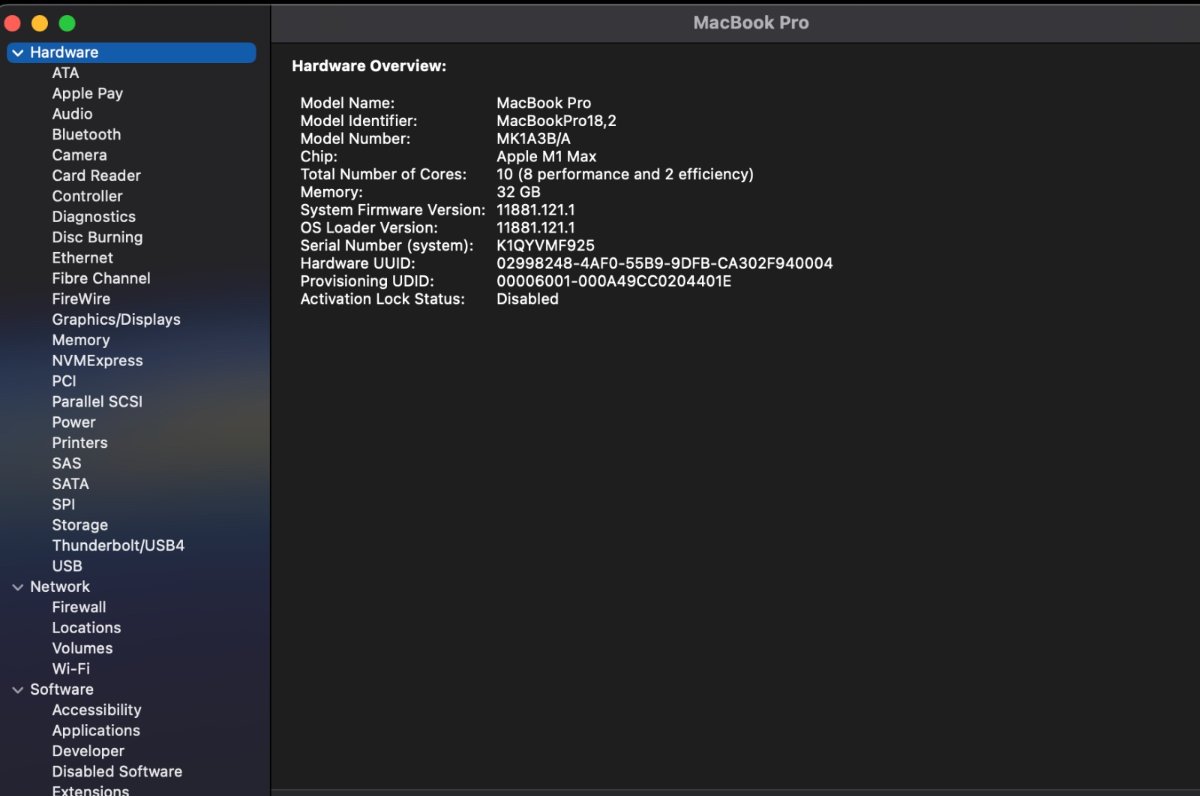1200x796 pixels.
Task: Open the Memory entry in sidebar
Action: coord(80,340)
